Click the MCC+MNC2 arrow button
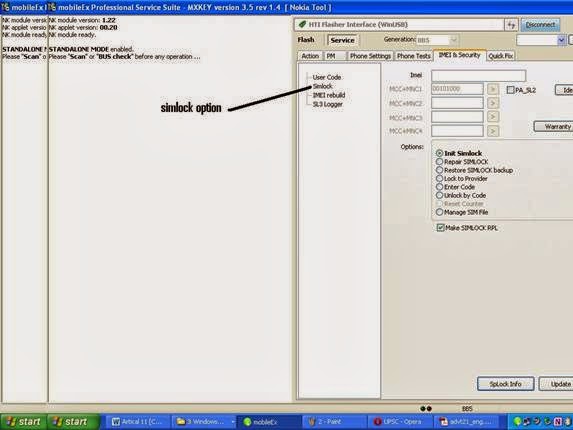The image size is (573, 430). [493, 103]
